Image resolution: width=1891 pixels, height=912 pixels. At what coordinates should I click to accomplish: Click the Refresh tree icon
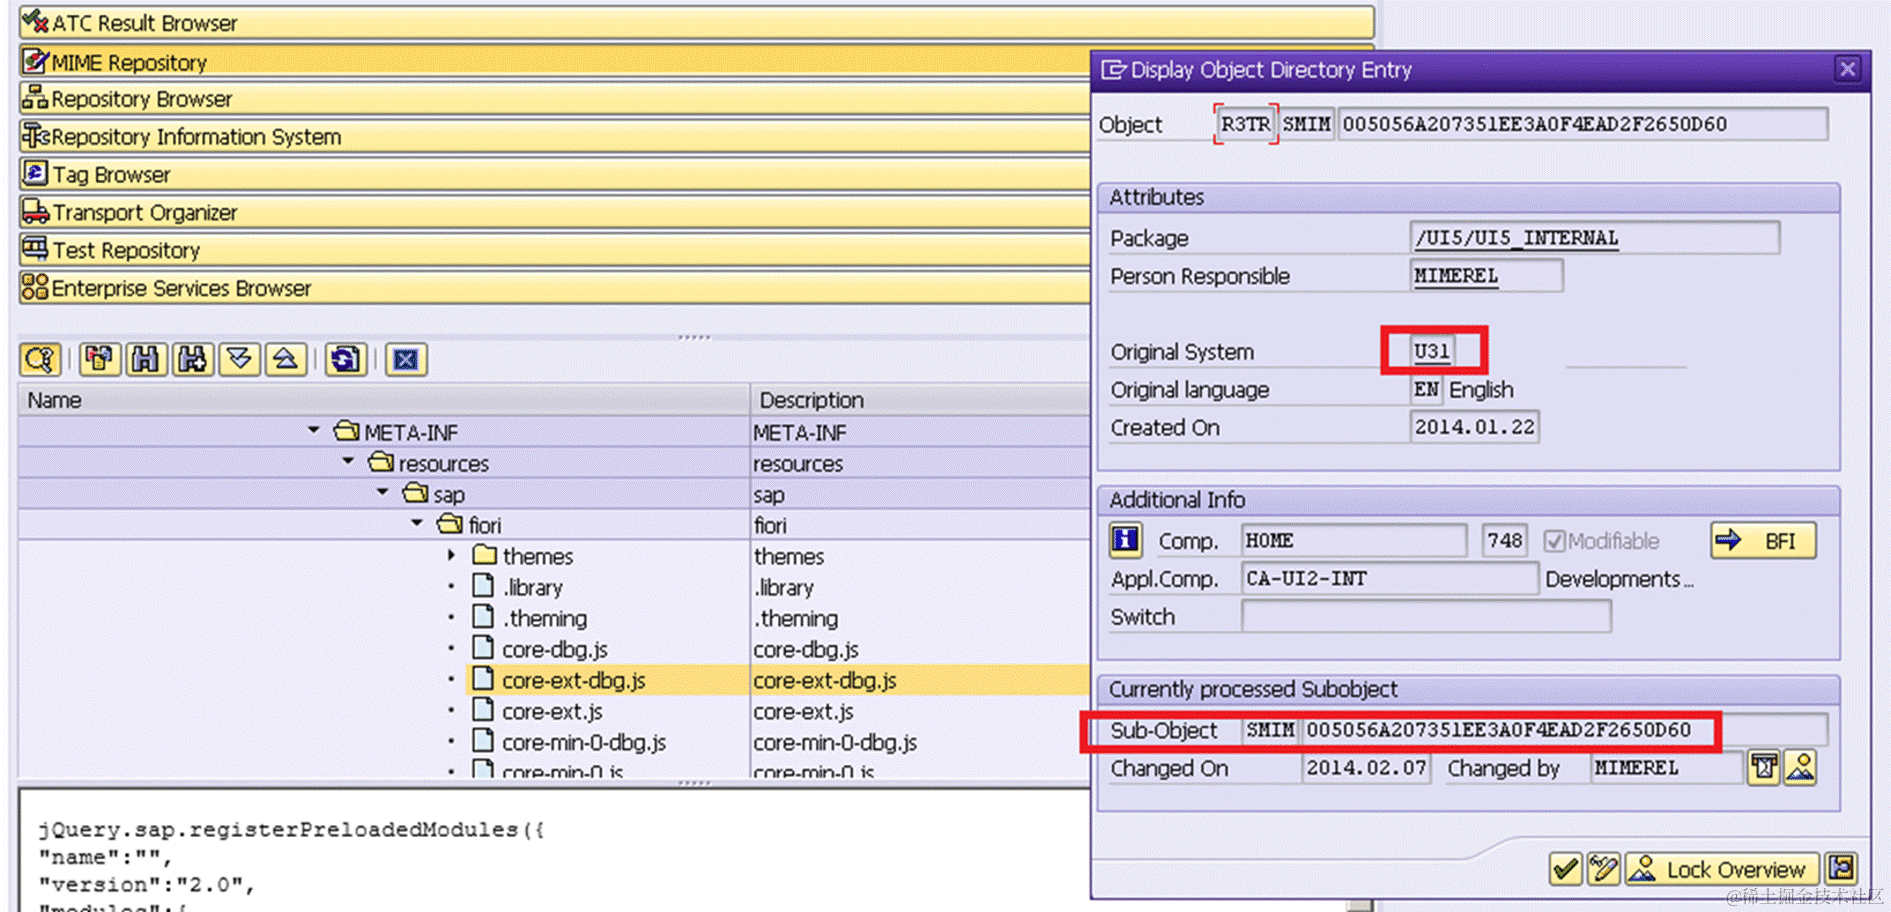345,359
